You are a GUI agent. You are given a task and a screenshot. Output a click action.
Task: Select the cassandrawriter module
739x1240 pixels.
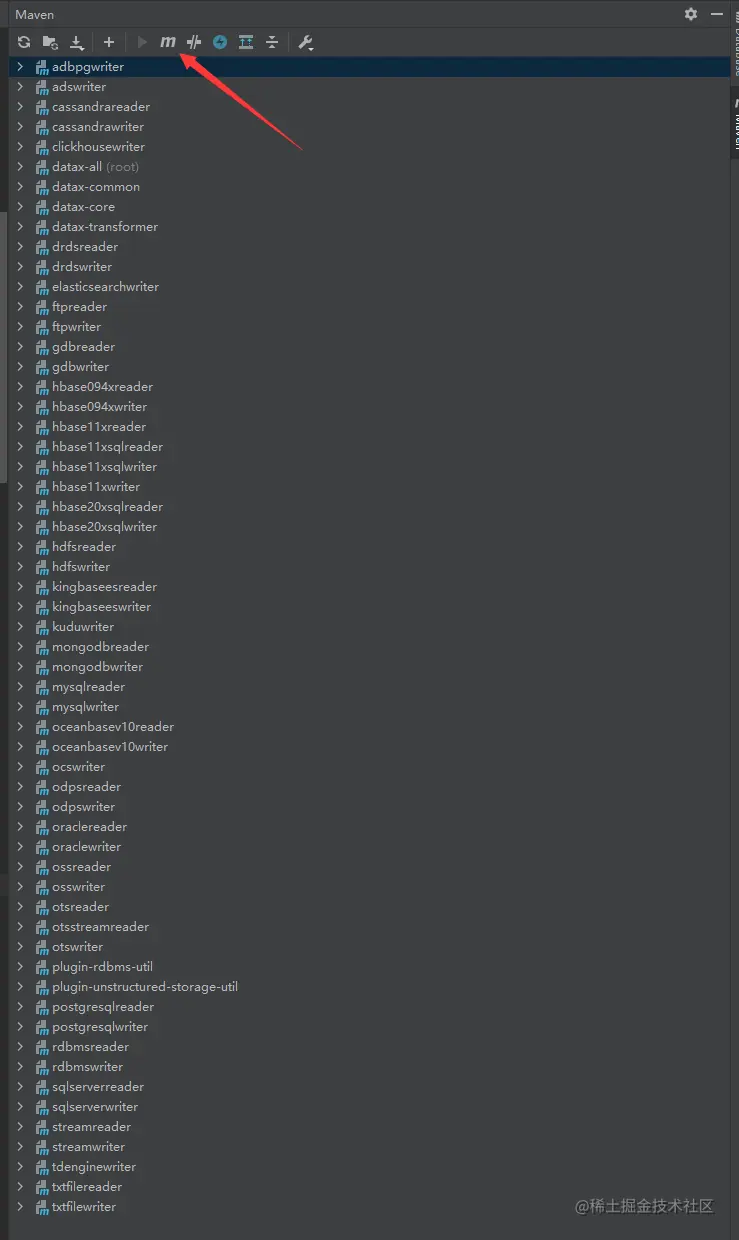[x=98, y=127]
